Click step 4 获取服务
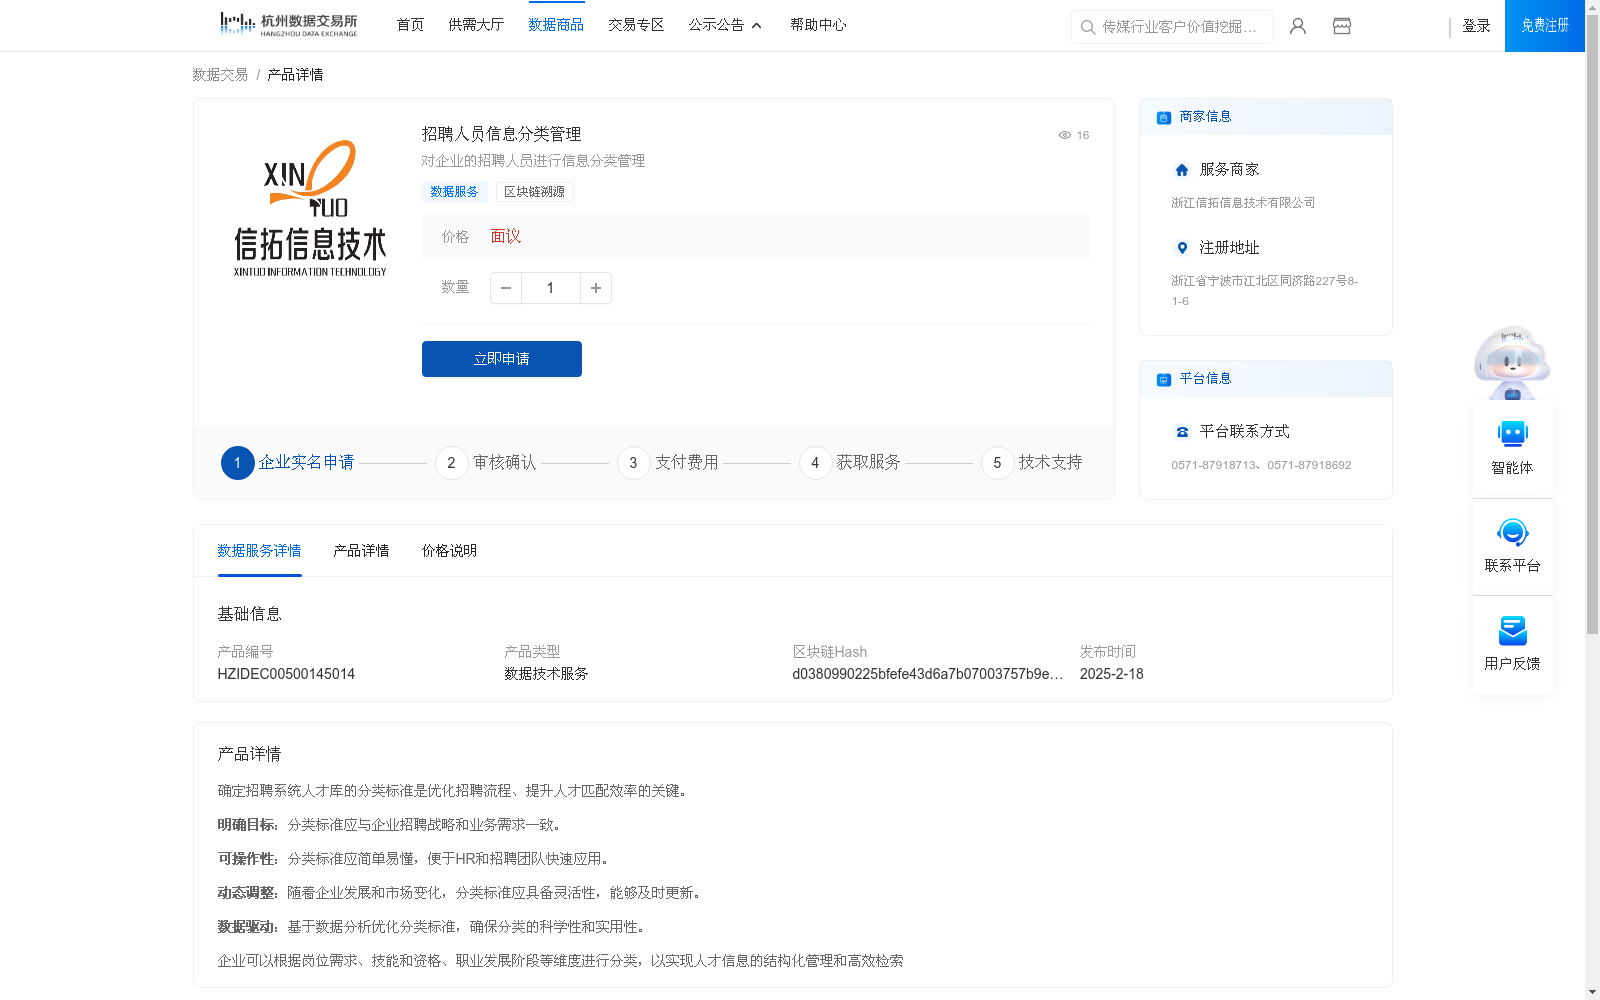Viewport: 1600px width, 1000px height. 850,463
